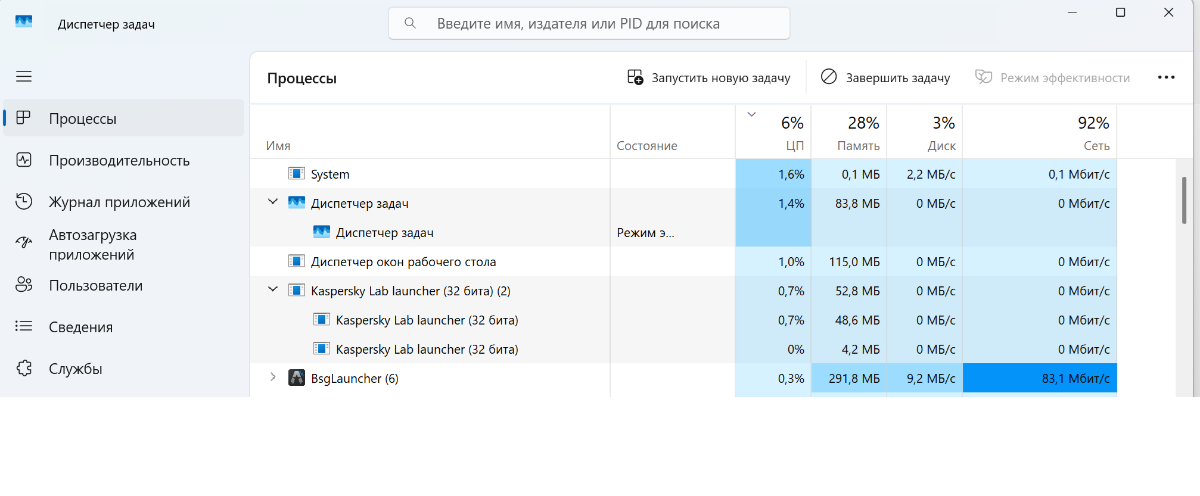Click the search box for name or PID
This screenshot has height=496, width=1200.
pyautogui.click(x=589, y=23)
